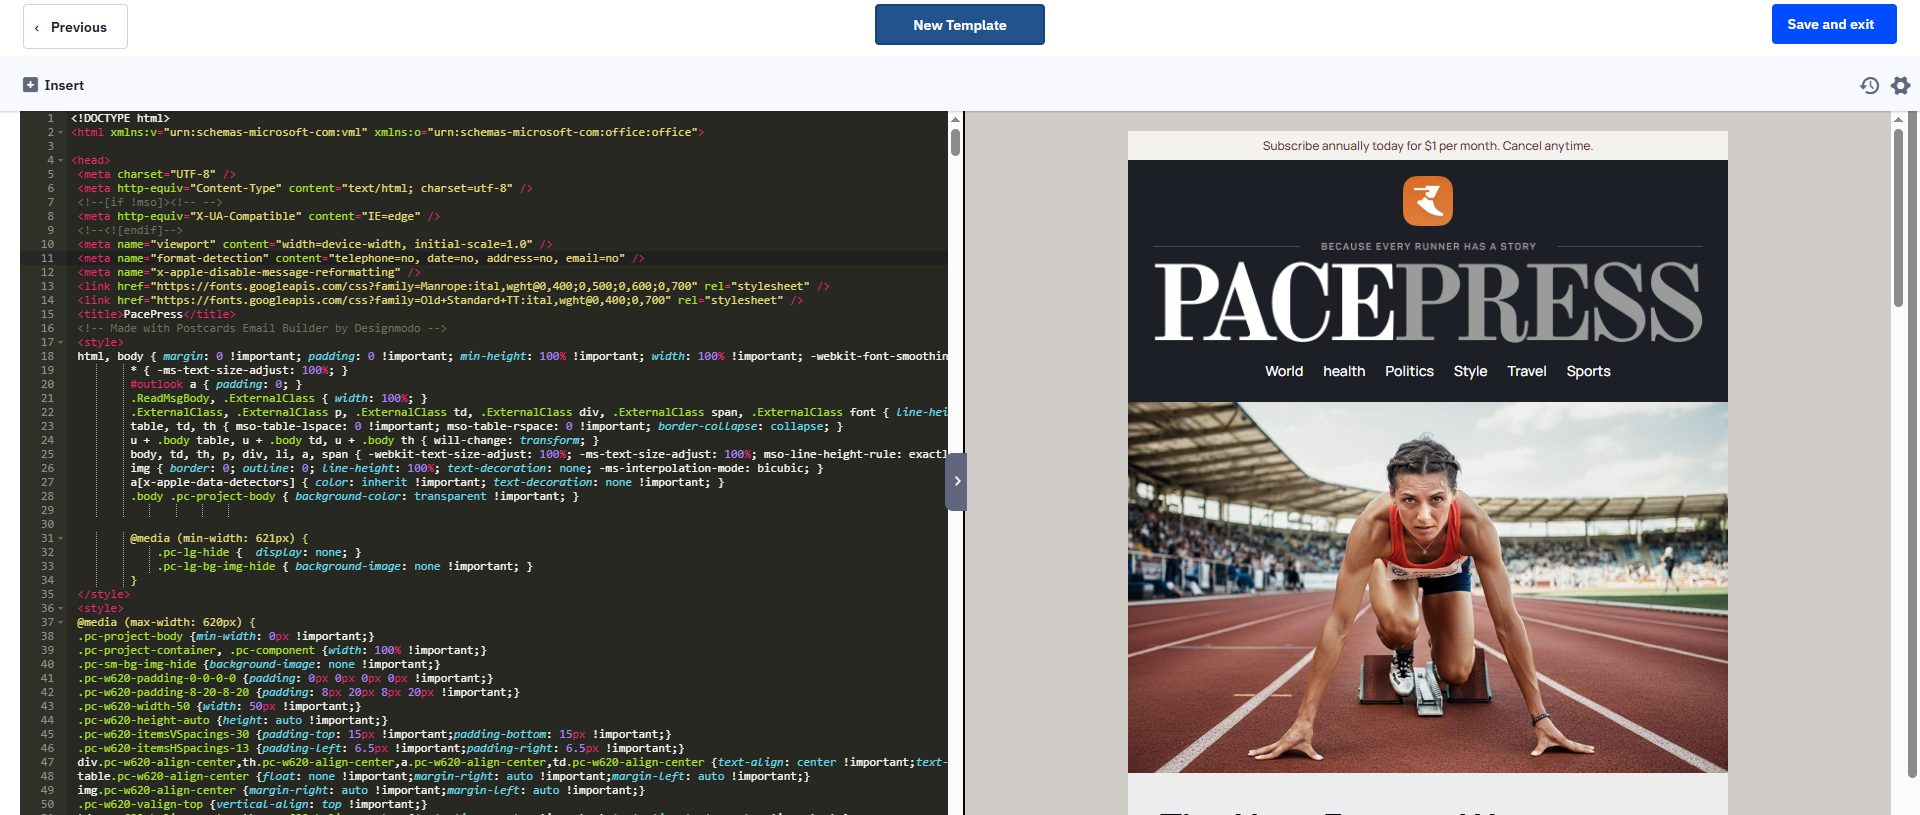1920x815 pixels.
Task: Click the viewport meta tag line
Action: 315,244
